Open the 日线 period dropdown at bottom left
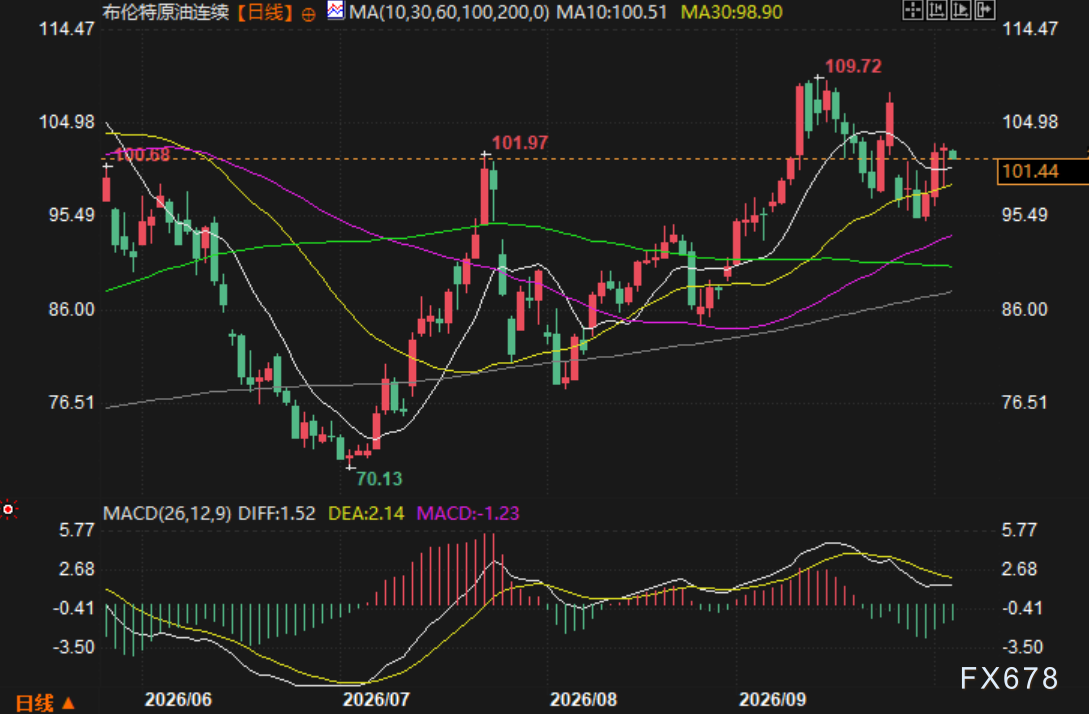Image resolution: width=1089 pixels, height=714 pixels. pyautogui.click(x=44, y=703)
